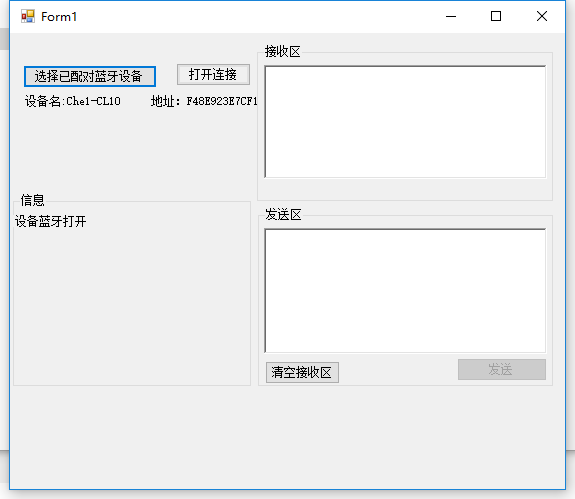
Task: Click the Form1 title text
Action: [x=59, y=16]
